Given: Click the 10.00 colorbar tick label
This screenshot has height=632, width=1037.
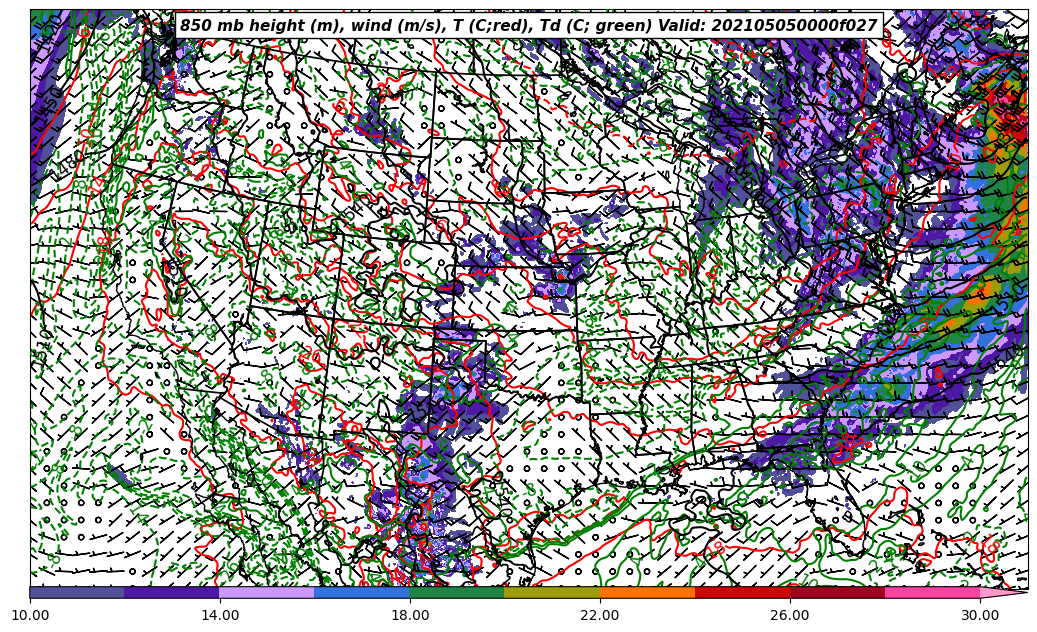Looking at the screenshot, I should 30,615.
